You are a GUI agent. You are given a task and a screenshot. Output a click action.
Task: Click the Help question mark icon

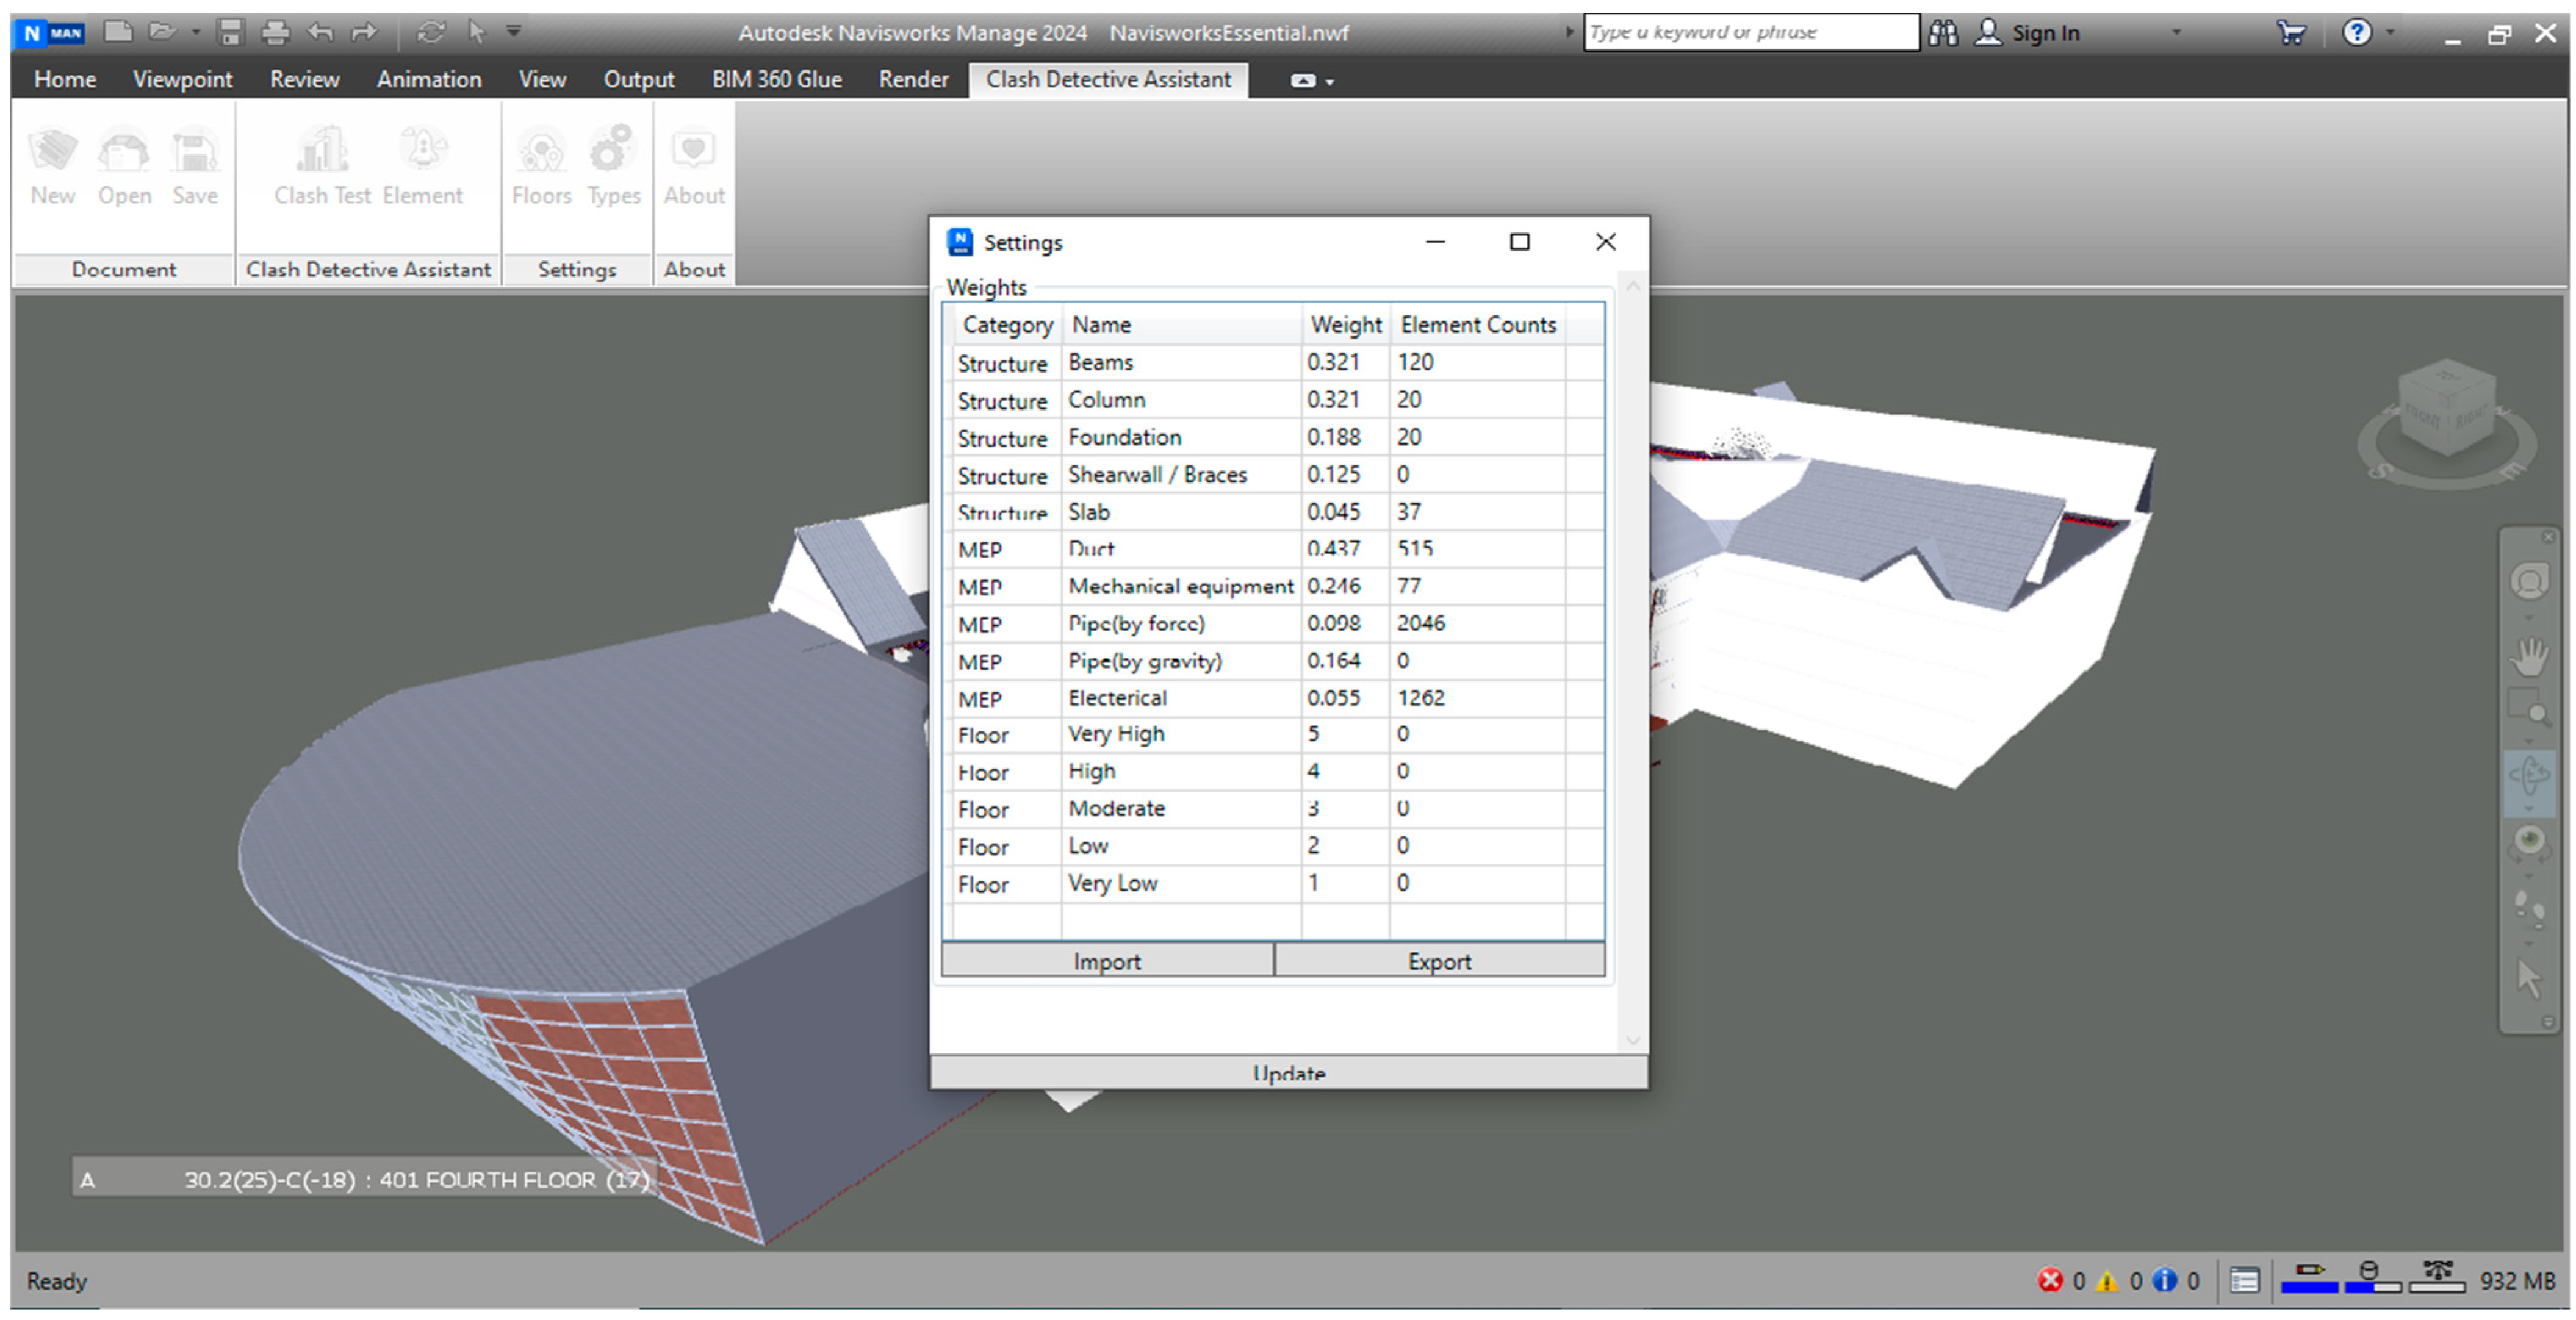pyautogui.click(x=2357, y=33)
